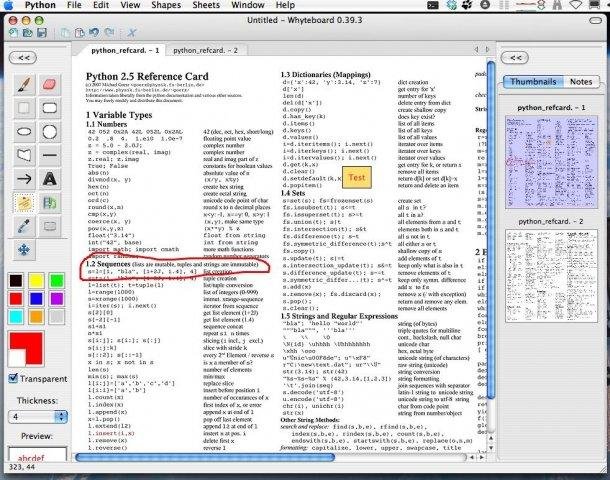The height and width of the screenshot is (480, 610).
Task: Open the Edit menu
Action: pyautogui.click(x=101, y=5)
